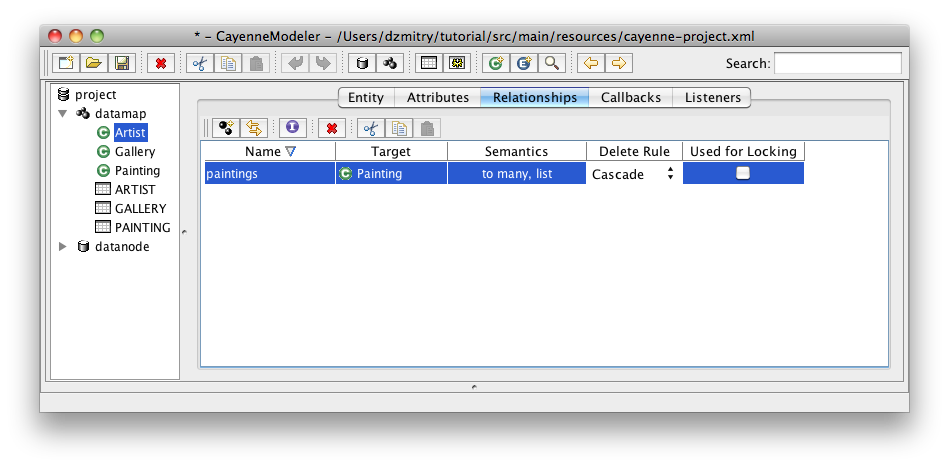Click the Sync relationship yellow arrows icon
Image resolution: width=949 pixels, height=467 pixels.
coord(254,128)
